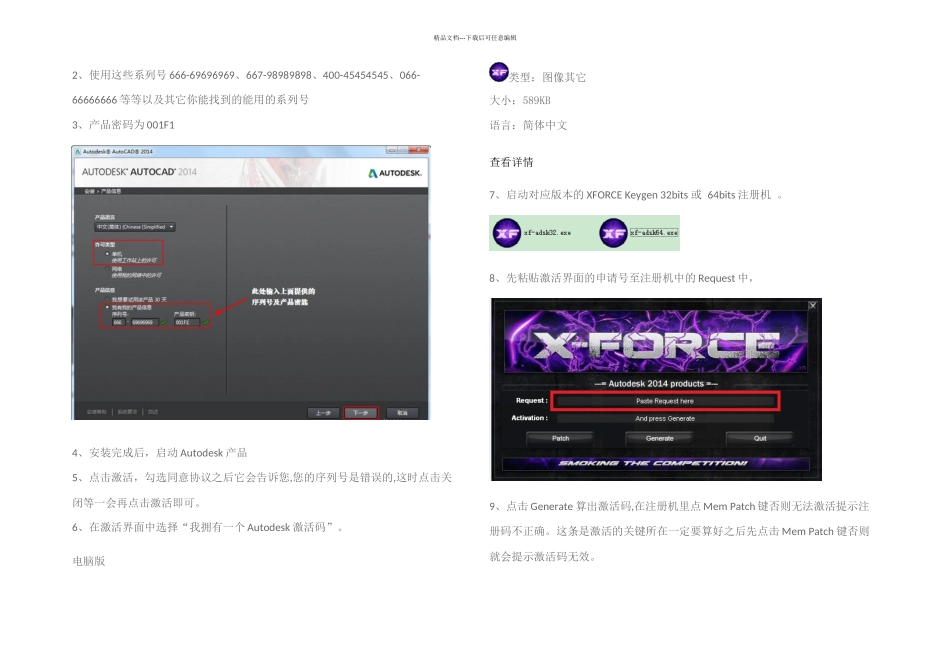
Task: Click the serial number field 69696969
Action: [144, 322]
